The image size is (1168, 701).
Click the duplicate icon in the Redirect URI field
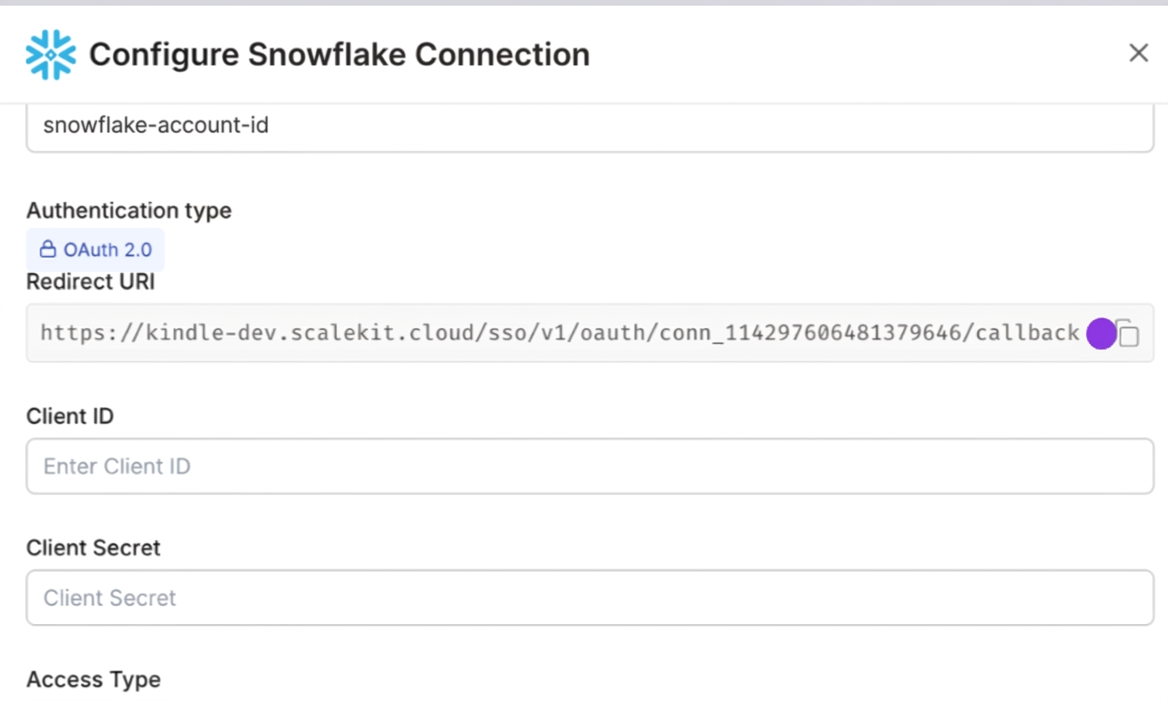pos(1129,333)
